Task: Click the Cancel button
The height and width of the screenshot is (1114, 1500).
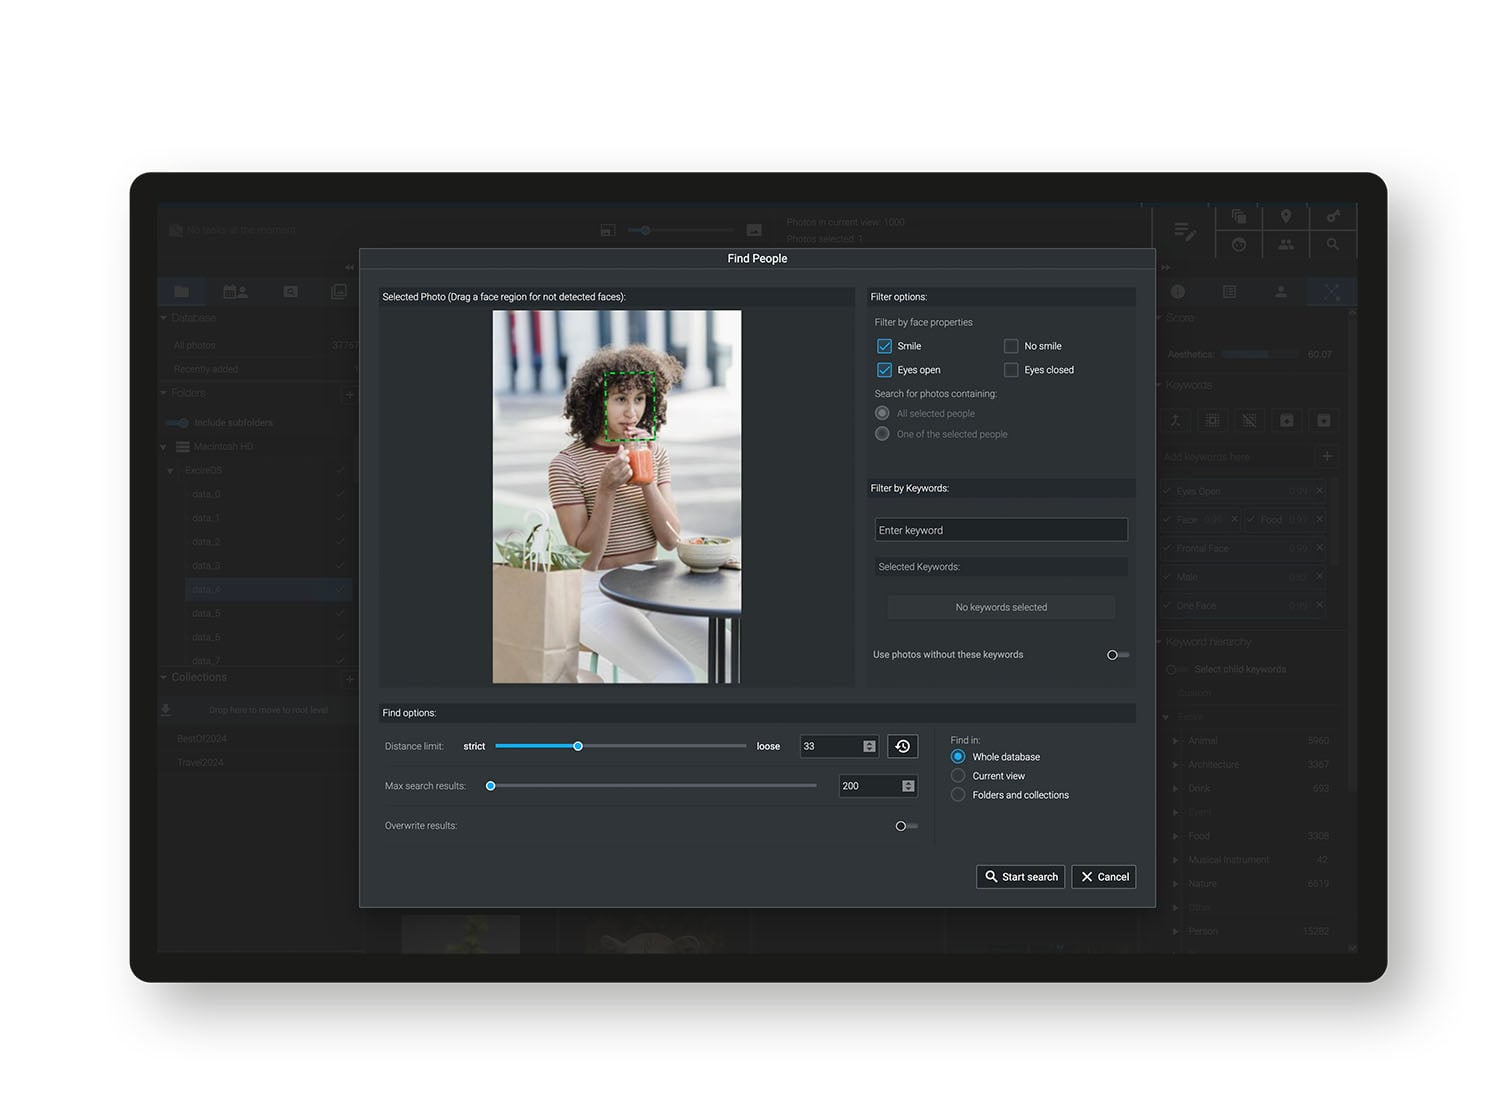Action: tap(1103, 877)
